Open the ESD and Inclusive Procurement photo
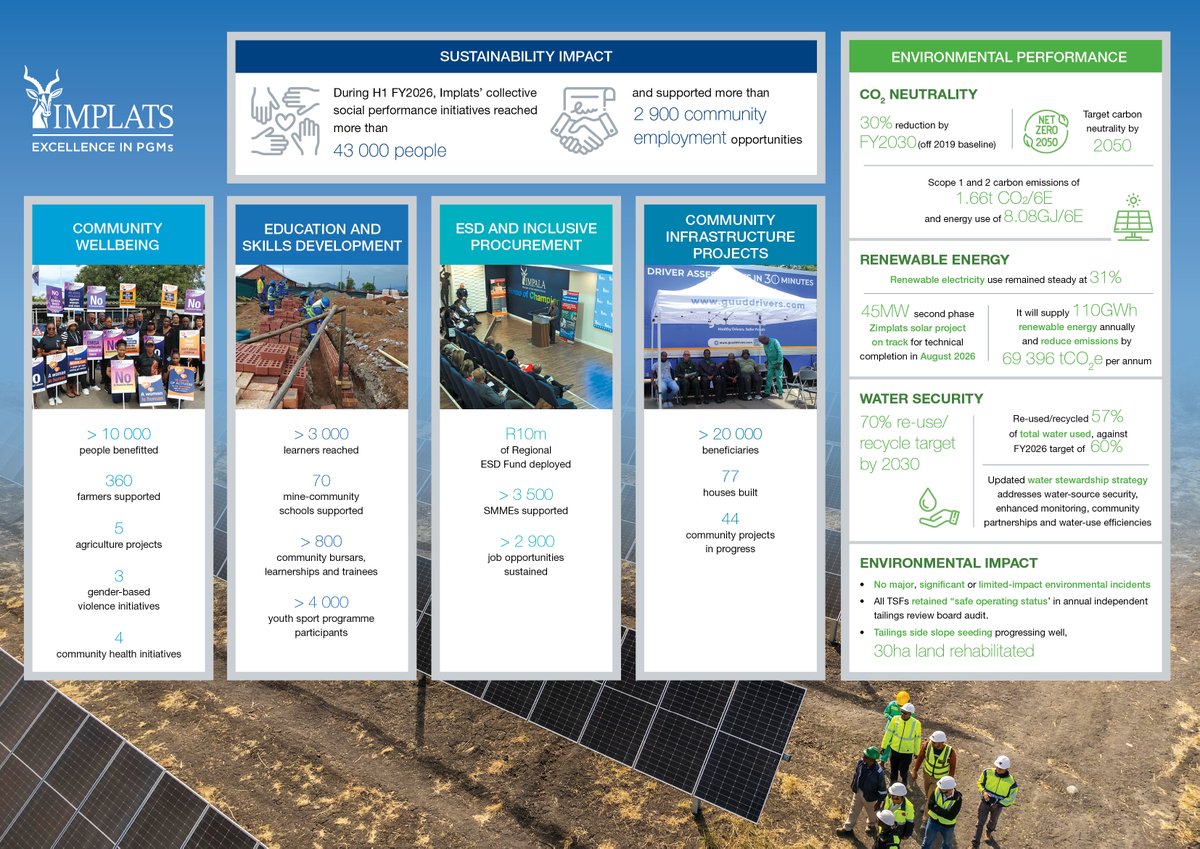This screenshot has width=1200, height=849. (x=526, y=336)
